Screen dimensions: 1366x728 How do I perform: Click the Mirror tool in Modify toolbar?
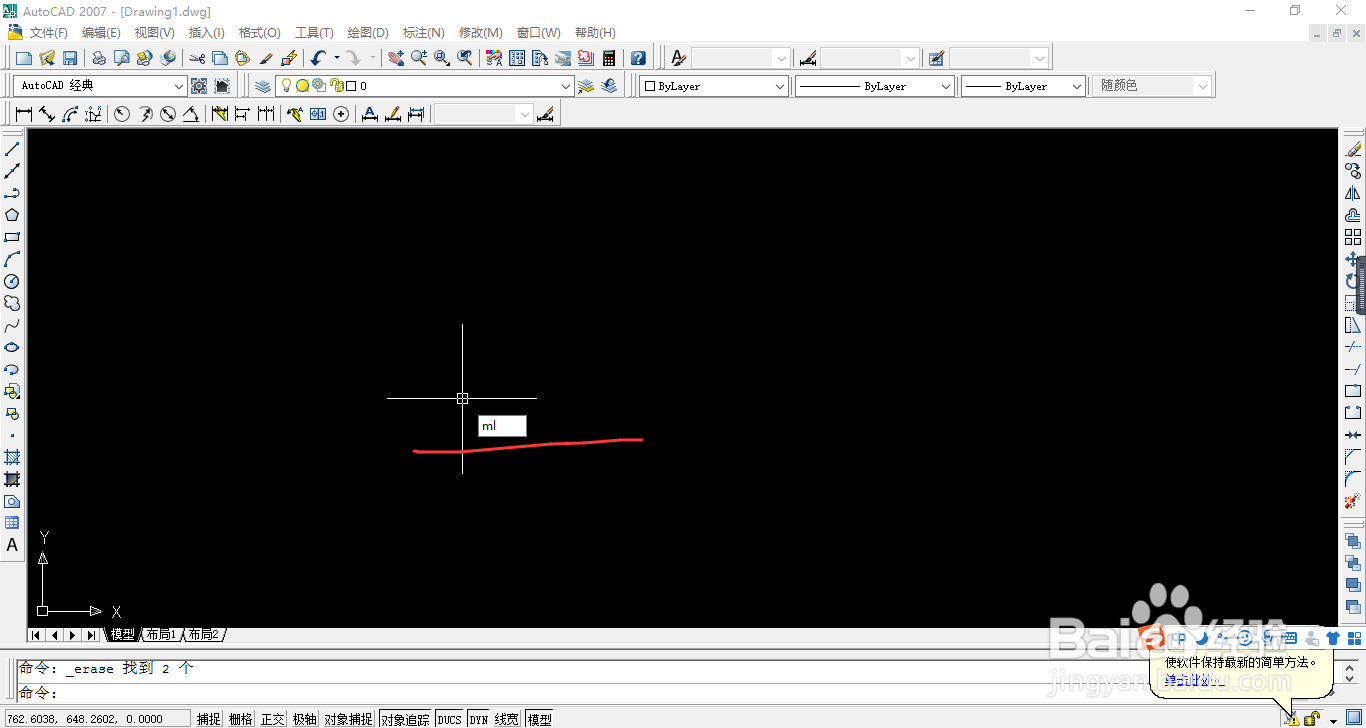[x=1353, y=193]
